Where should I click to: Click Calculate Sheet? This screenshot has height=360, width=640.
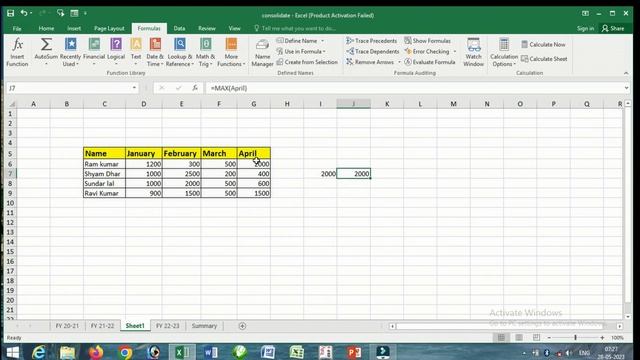pos(544,59)
